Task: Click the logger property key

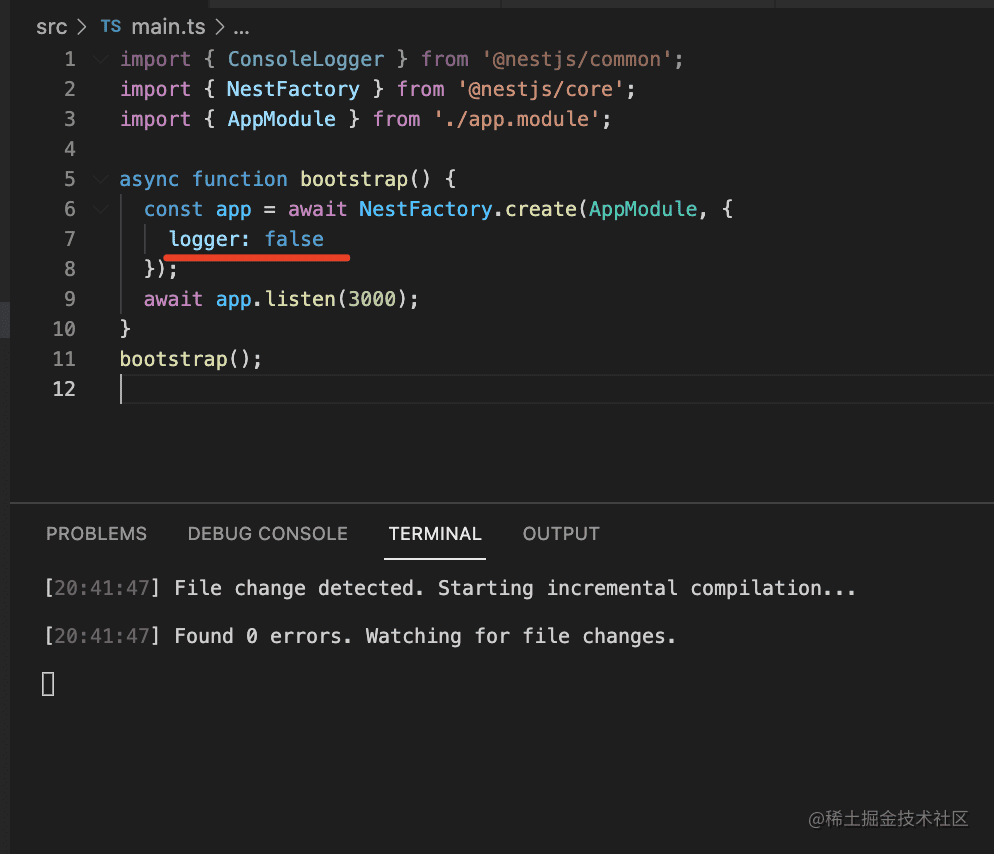Action: pyautogui.click(x=205, y=239)
